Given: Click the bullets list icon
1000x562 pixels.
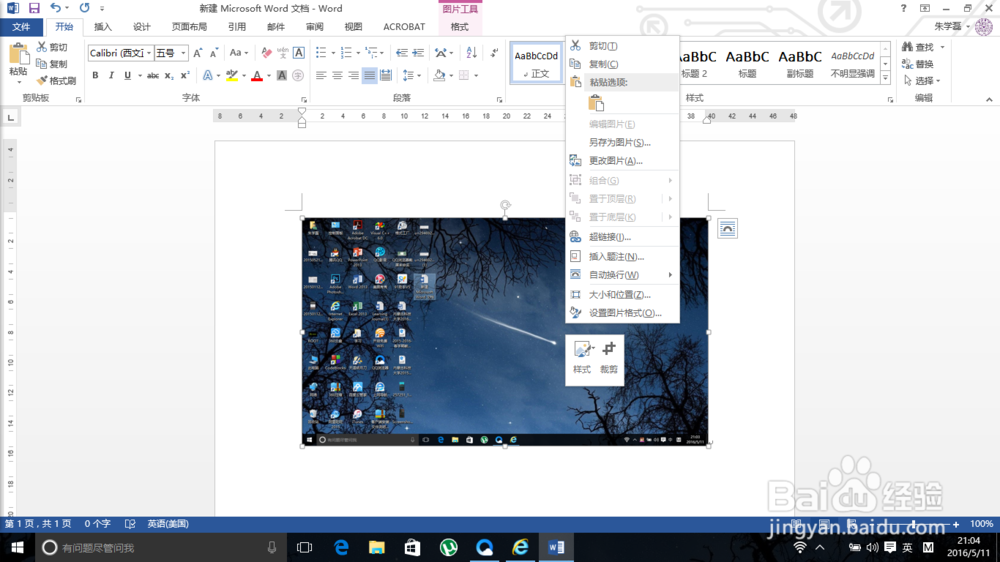Looking at the screenshot, I should 321,53.
